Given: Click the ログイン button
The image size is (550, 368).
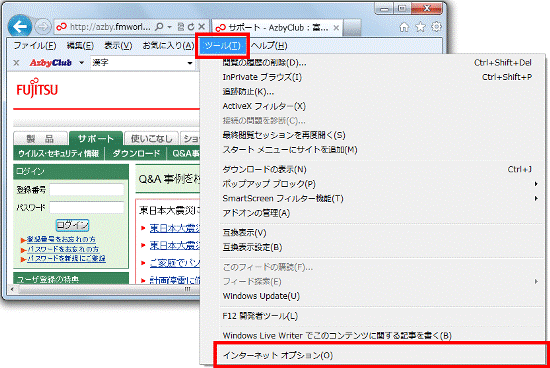Looking at the screenshot, I should 73,225.
